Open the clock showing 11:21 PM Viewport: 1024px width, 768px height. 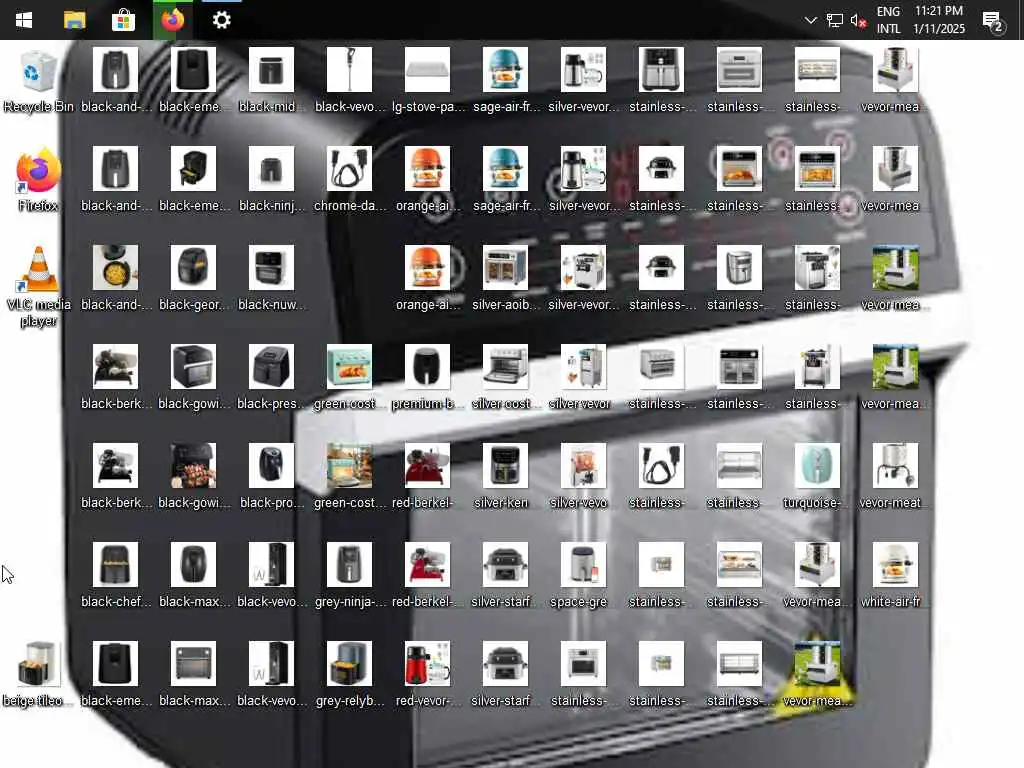click(938, 20)
